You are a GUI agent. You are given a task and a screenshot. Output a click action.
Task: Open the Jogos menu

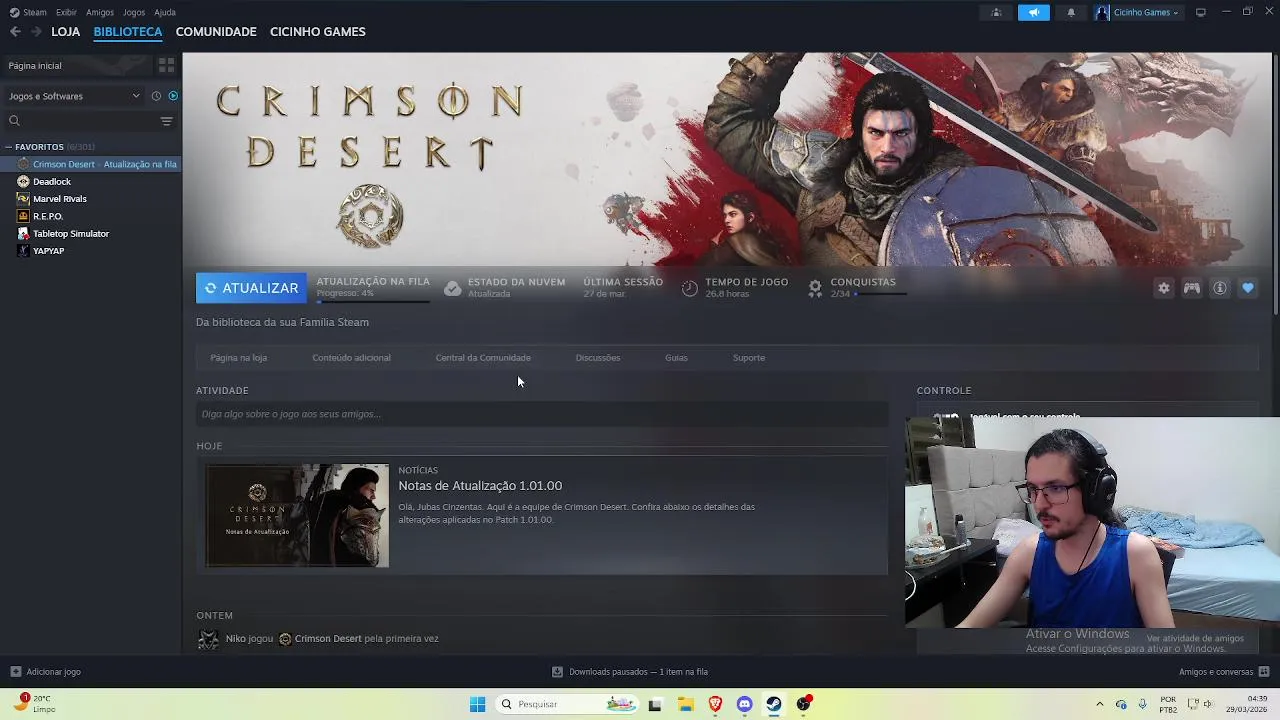point(134,12)
